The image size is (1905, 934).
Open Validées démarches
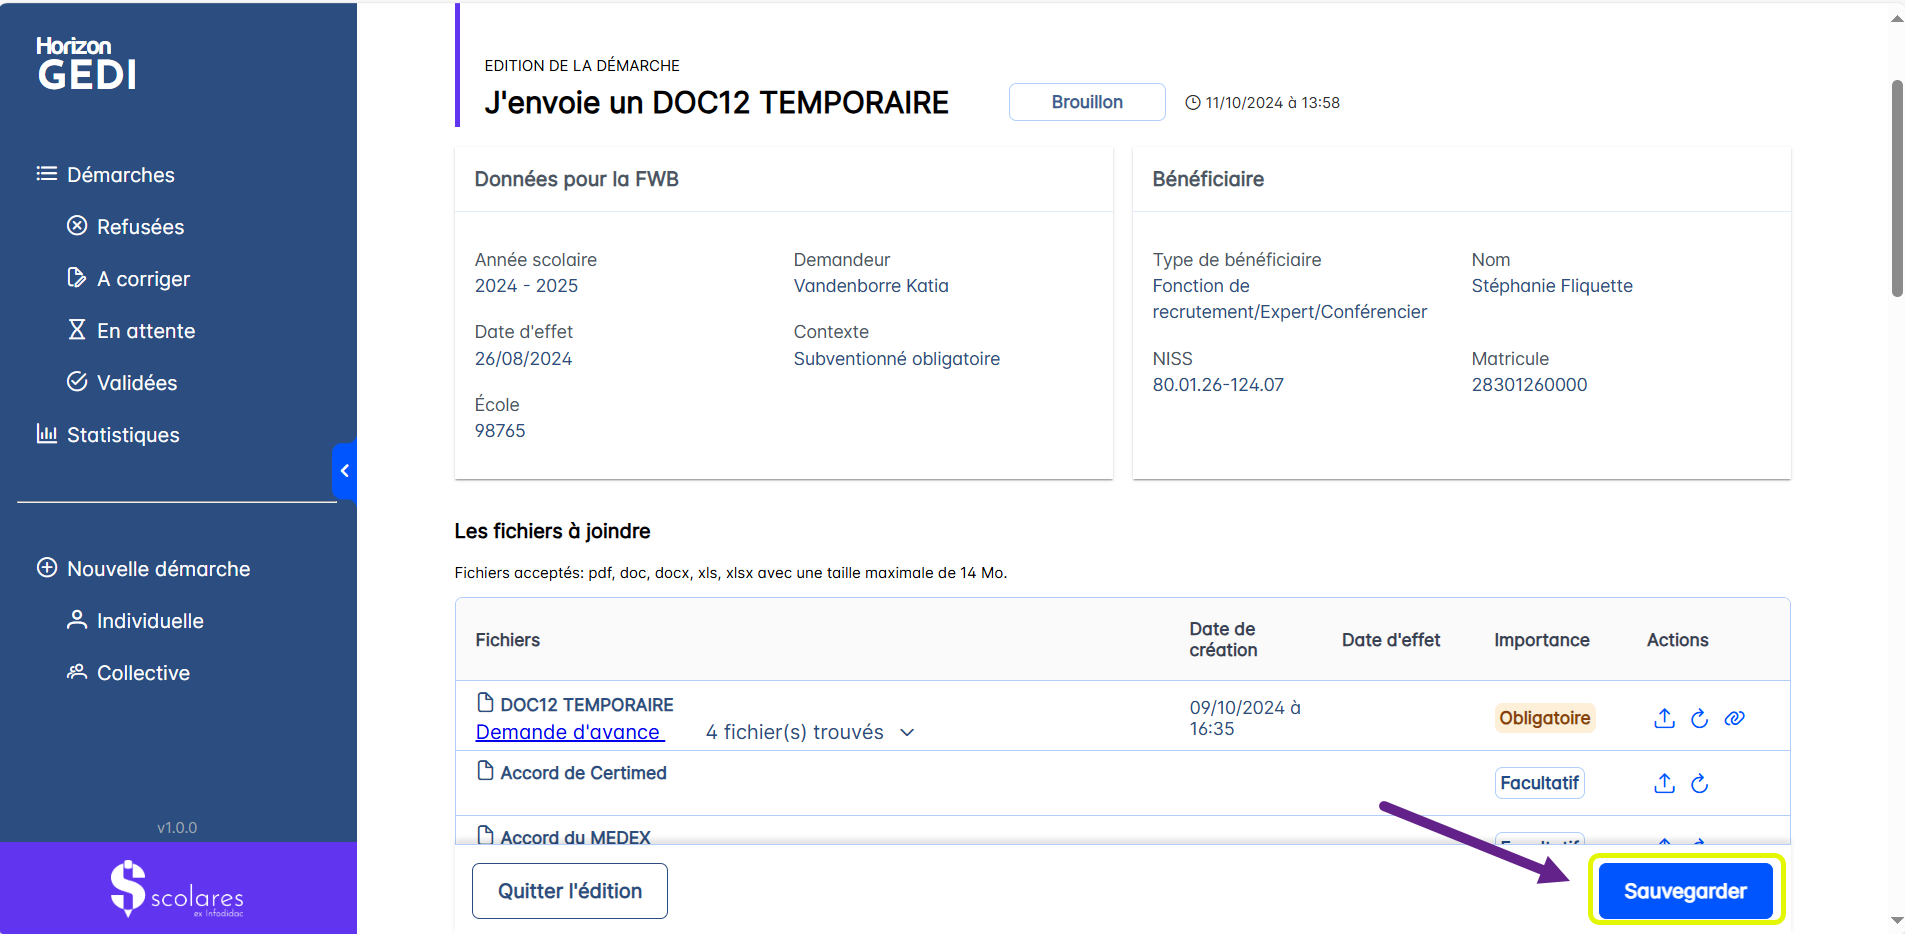(136, 383)
